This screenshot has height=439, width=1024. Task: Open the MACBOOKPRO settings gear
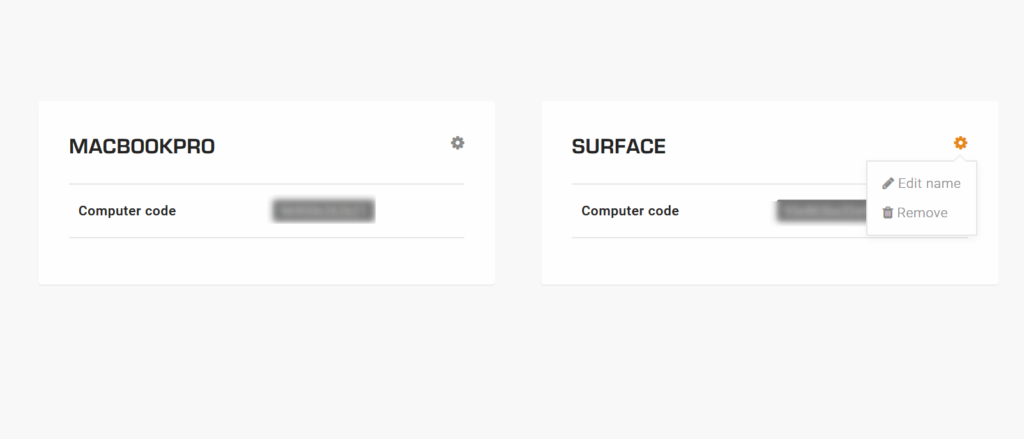tap(457, 143)
